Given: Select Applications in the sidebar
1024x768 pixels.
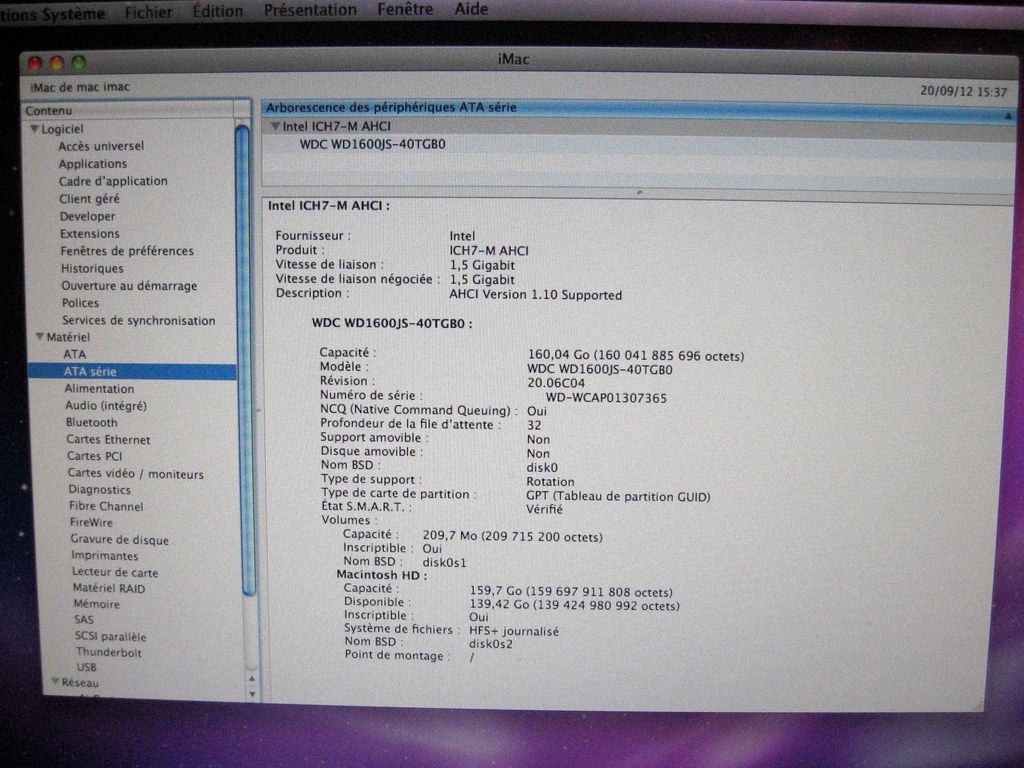Looking at the screenshot, I should 93,164.
